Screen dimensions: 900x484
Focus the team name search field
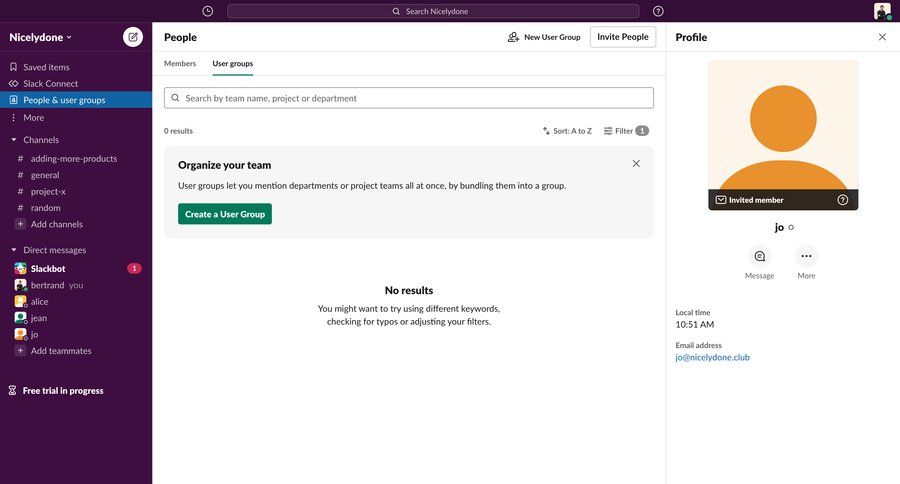tap(409, 98)
